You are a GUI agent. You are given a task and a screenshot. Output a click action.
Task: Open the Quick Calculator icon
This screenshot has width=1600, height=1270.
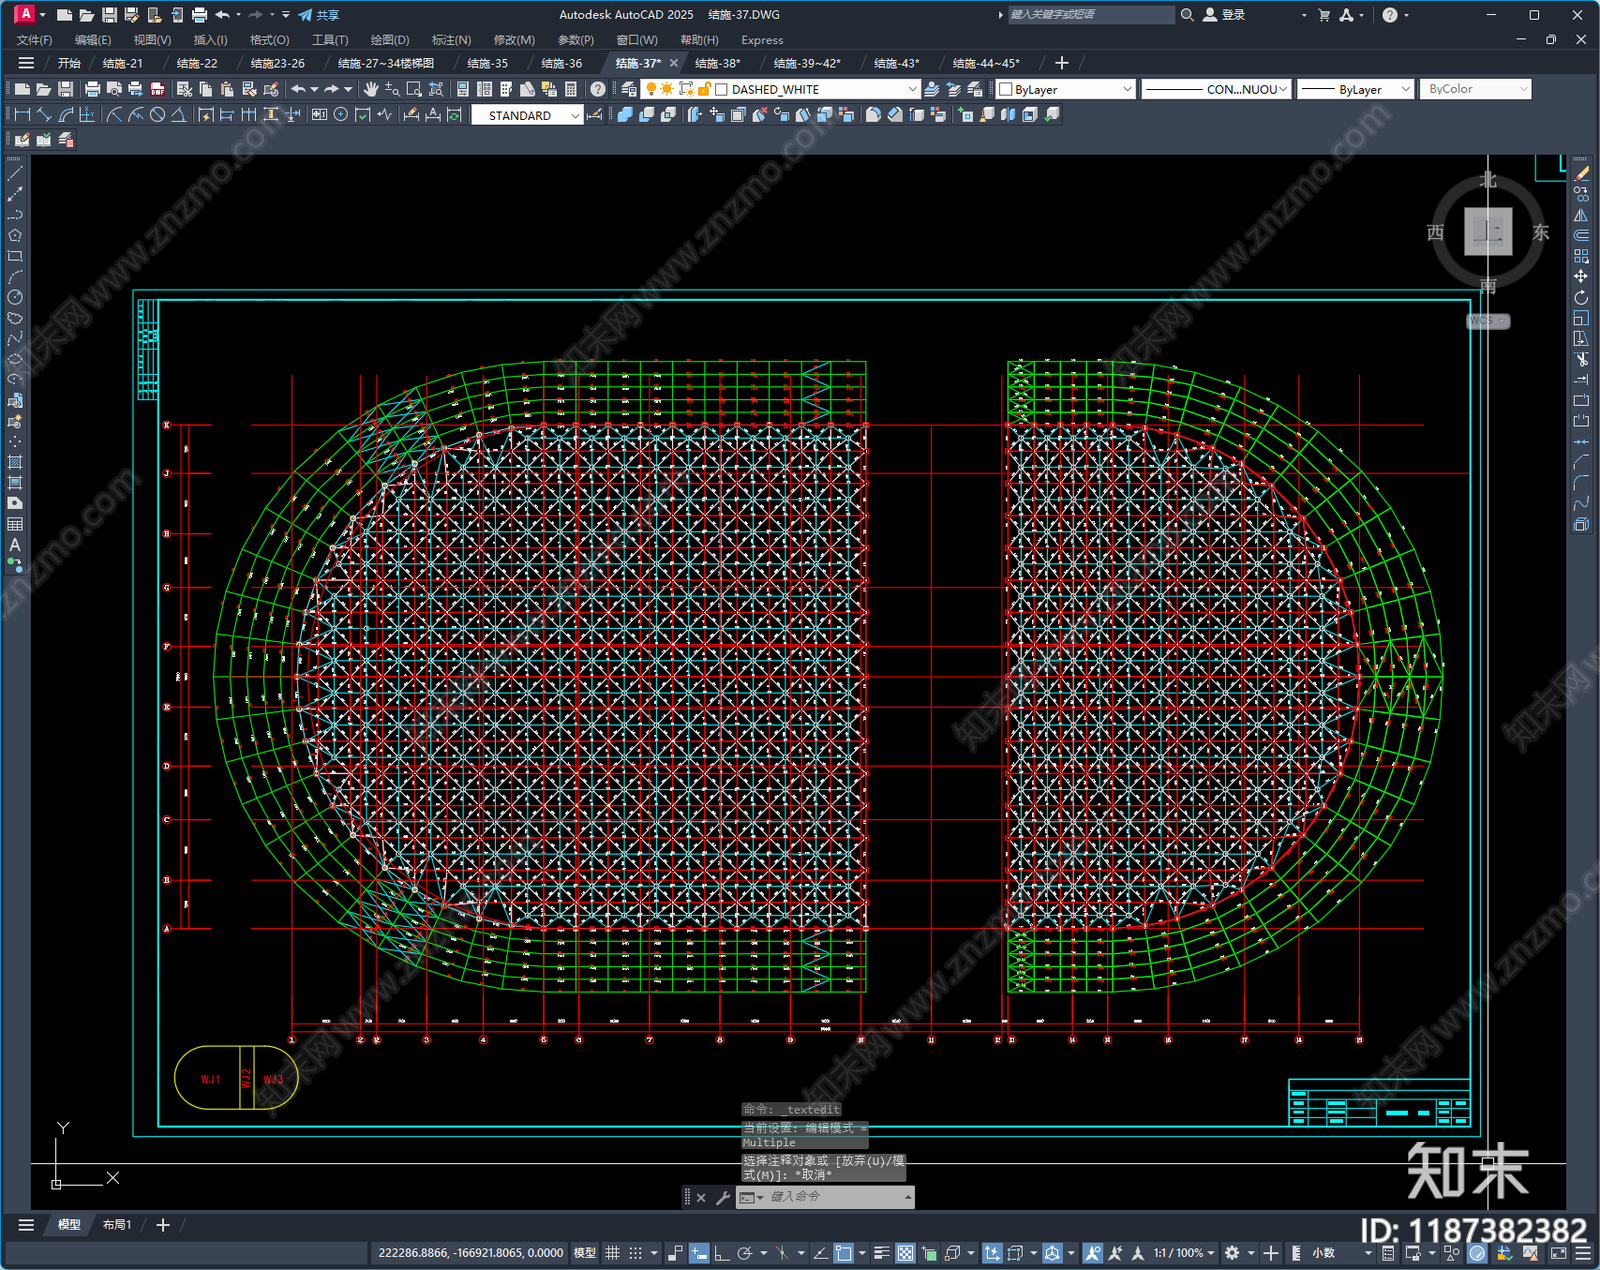point(571,89)
